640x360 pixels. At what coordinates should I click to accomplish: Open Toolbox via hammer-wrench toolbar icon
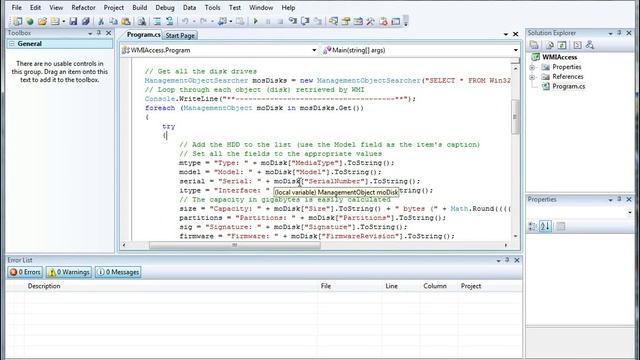click(x=371, y=21)
